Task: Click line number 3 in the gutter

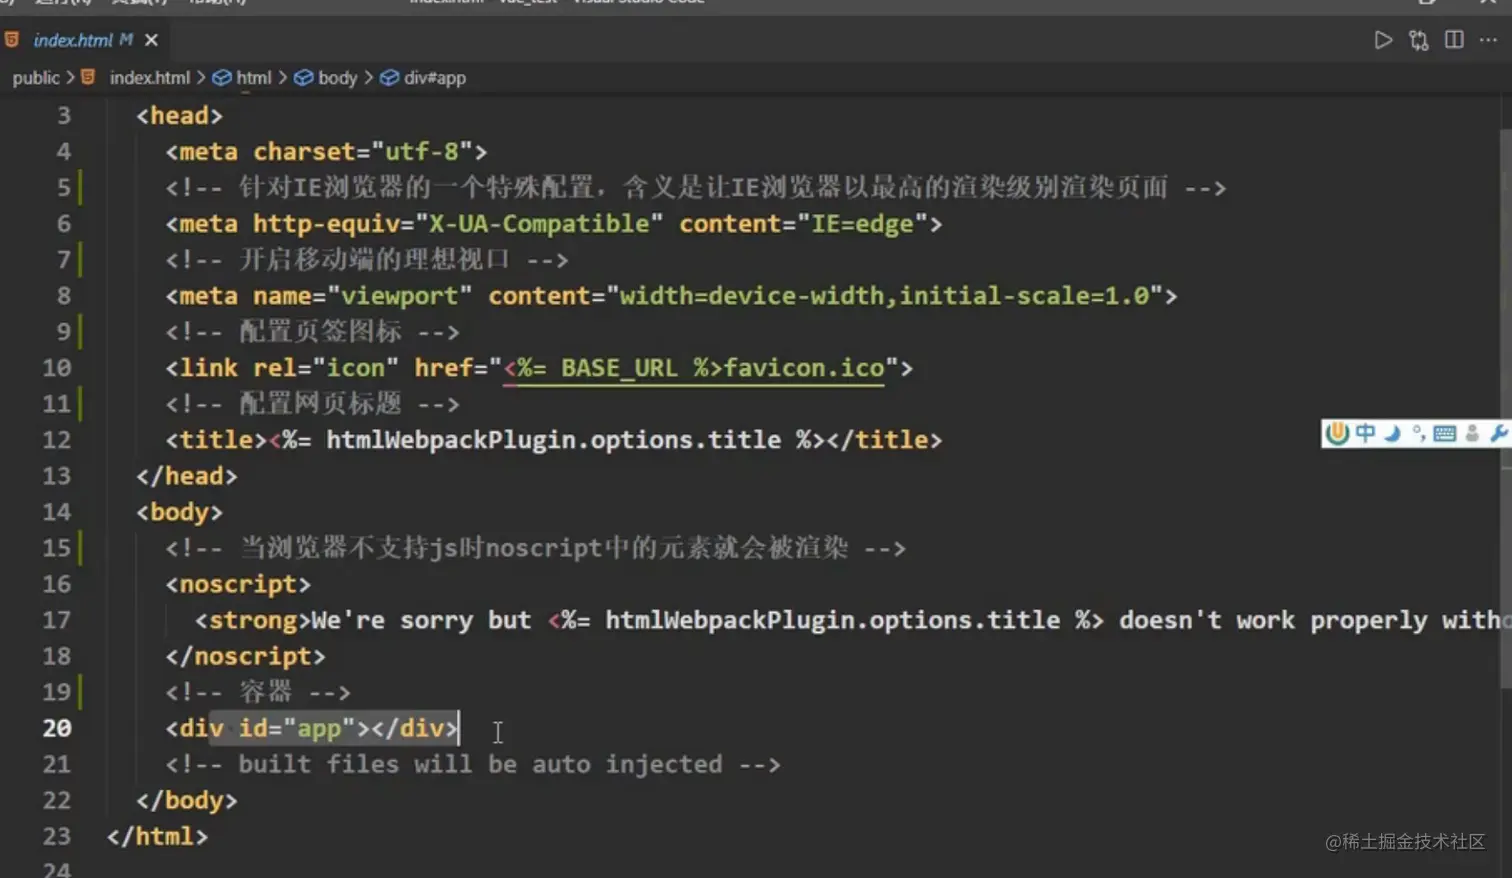Action: (64, 116)
